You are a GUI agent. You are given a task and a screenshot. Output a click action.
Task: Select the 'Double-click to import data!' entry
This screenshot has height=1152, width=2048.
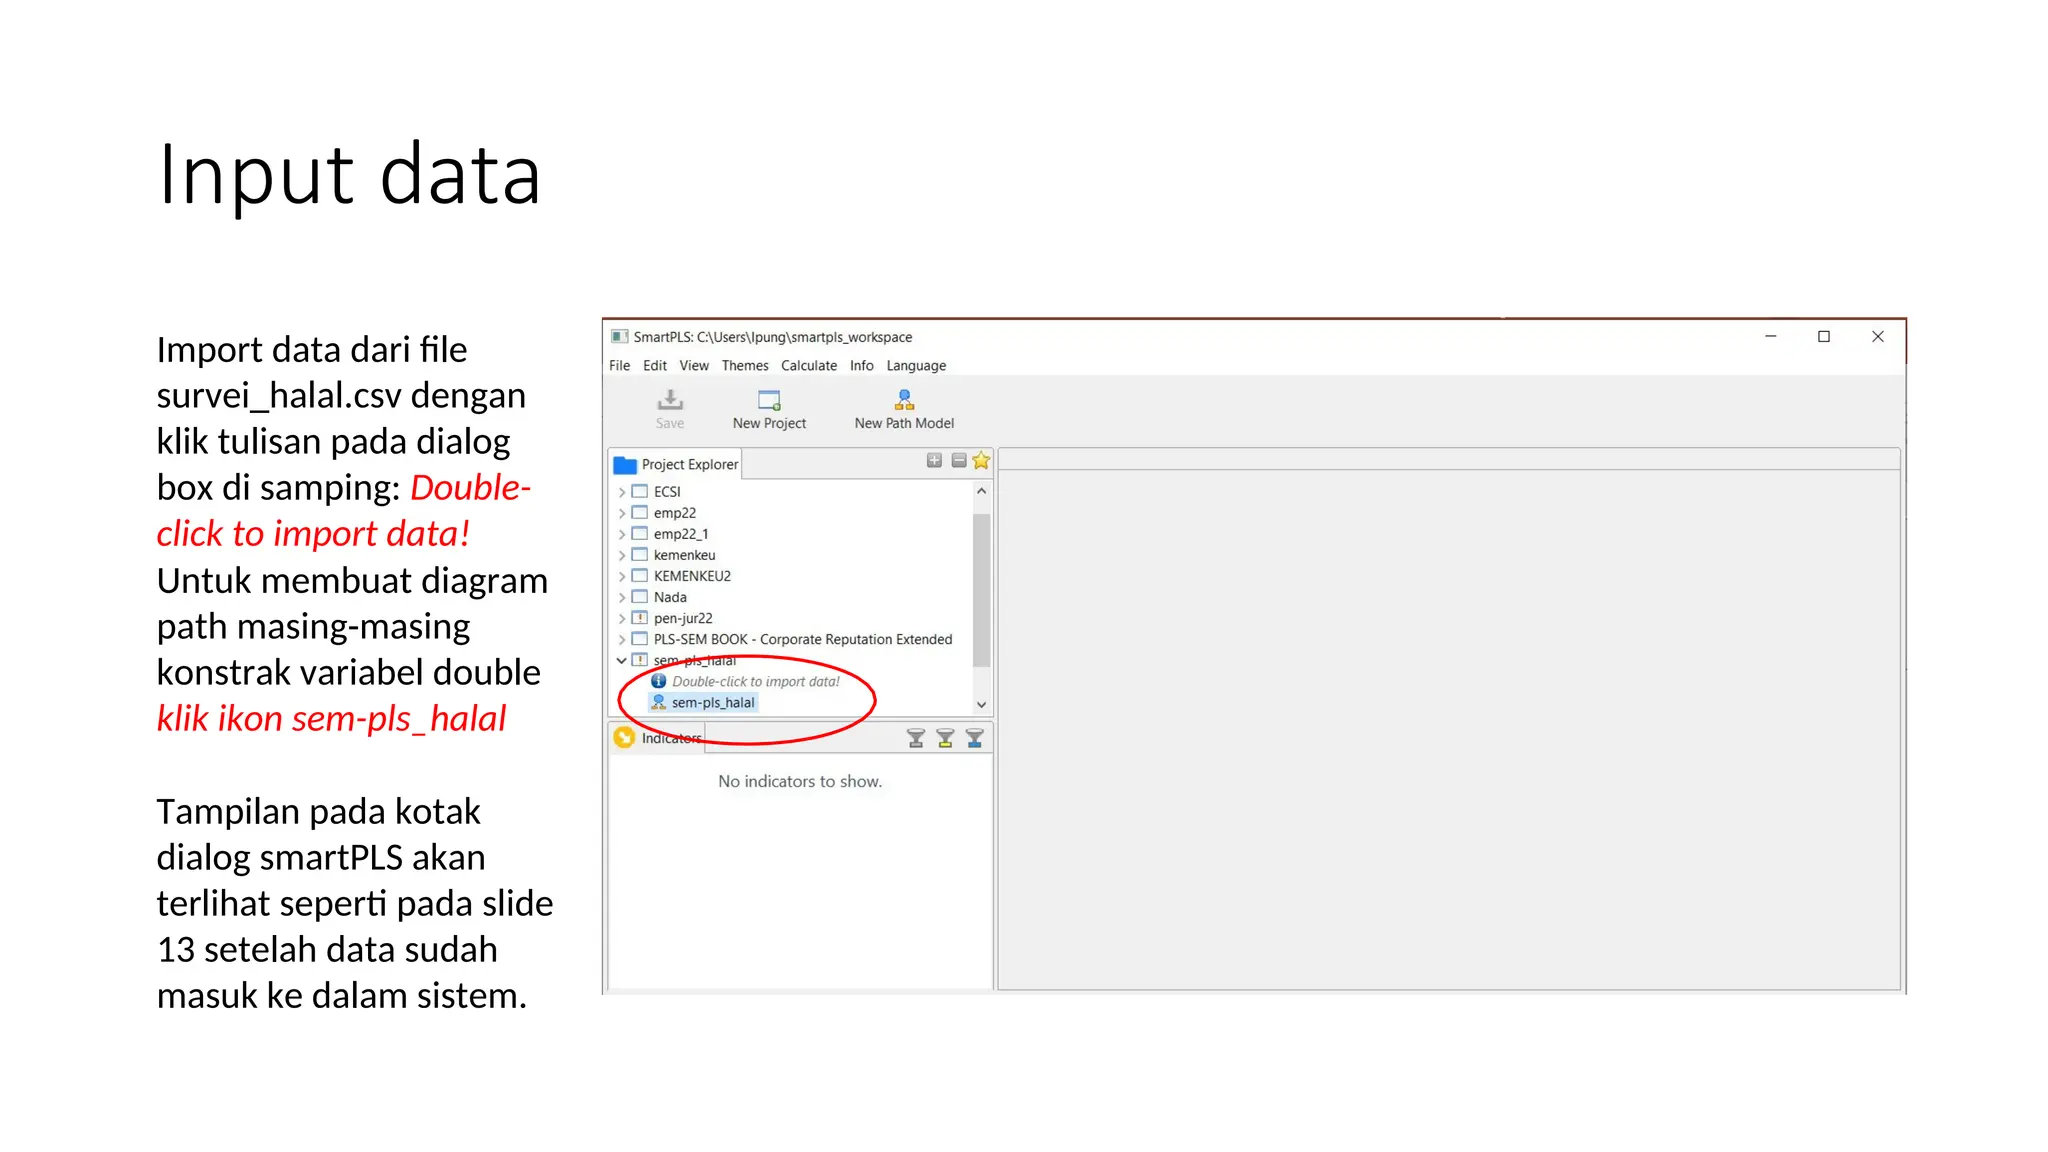[x=755, y=681]
